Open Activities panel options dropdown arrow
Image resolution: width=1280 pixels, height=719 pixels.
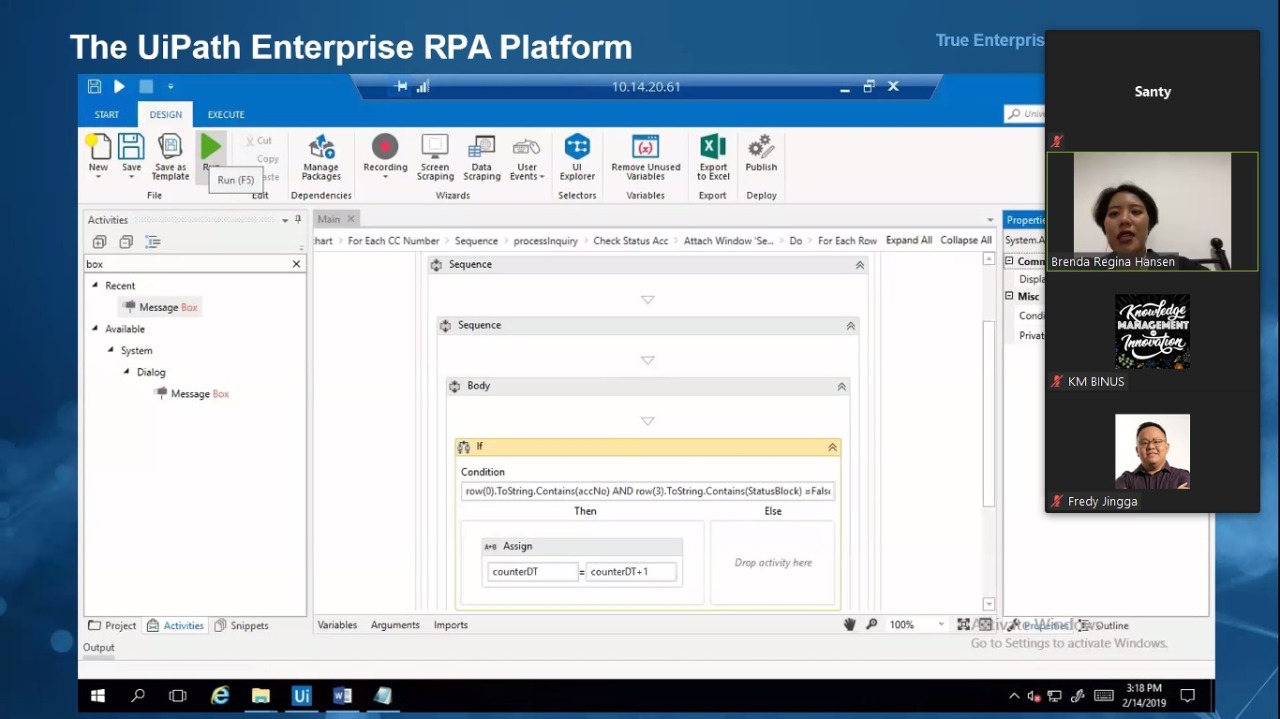coord(285,220)
